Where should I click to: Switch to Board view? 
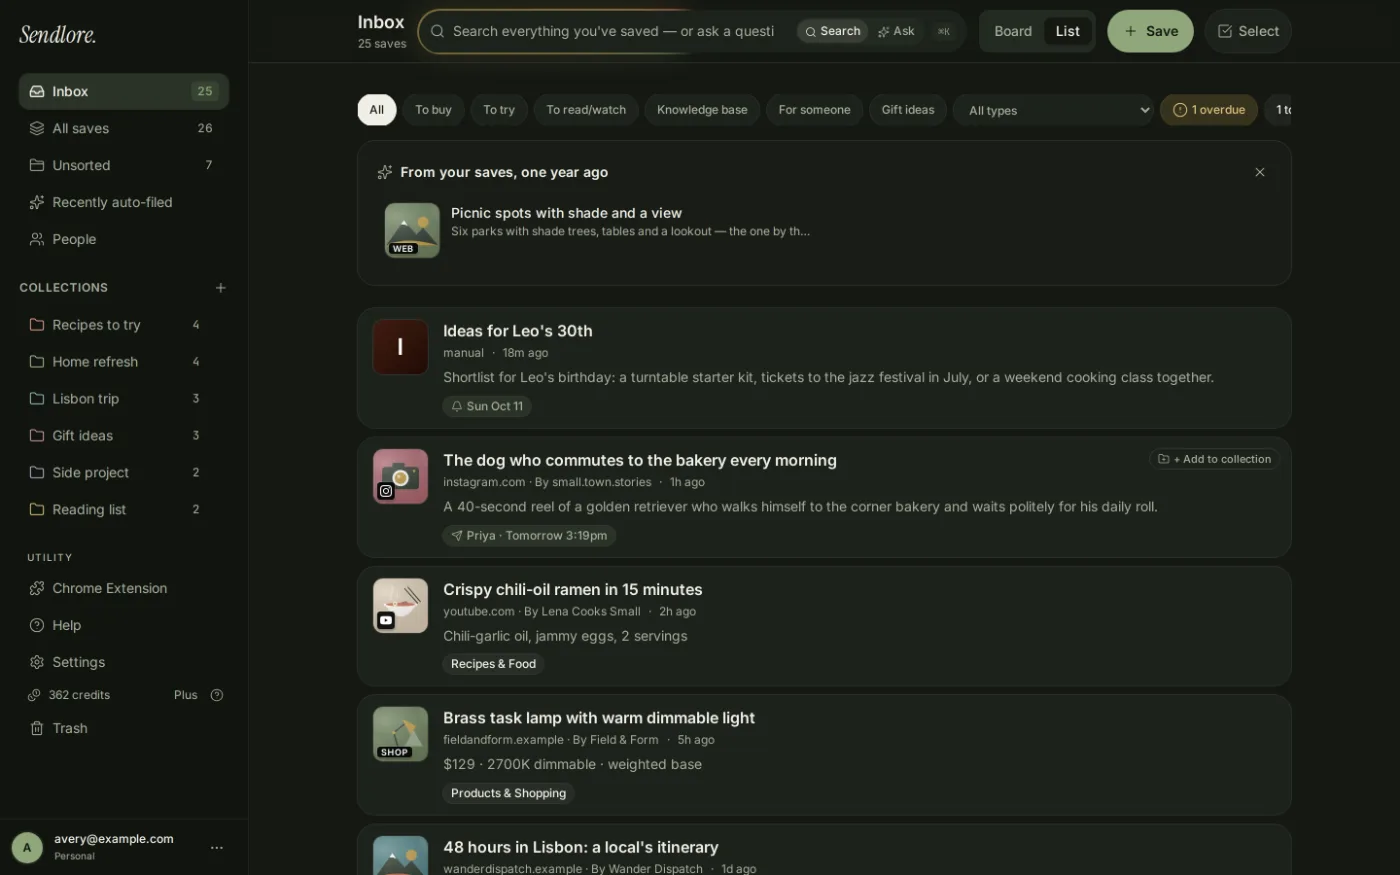point(1013,31)
